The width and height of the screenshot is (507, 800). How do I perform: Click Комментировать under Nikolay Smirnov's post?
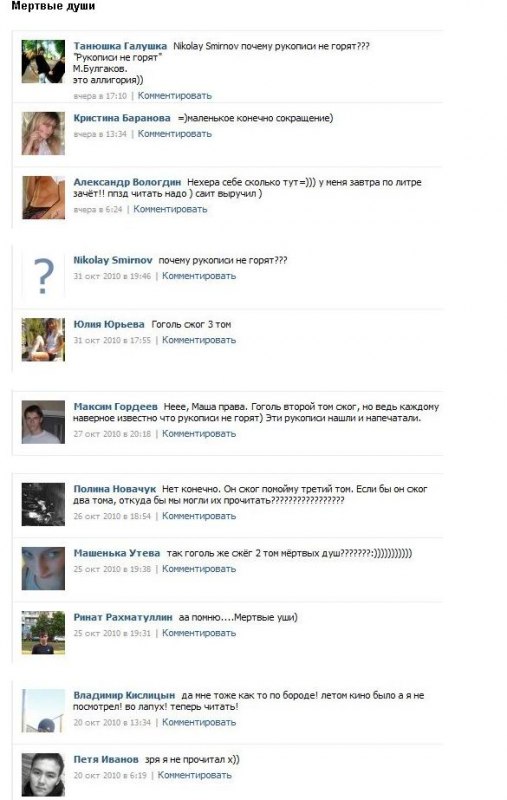(x=199, y=276)
